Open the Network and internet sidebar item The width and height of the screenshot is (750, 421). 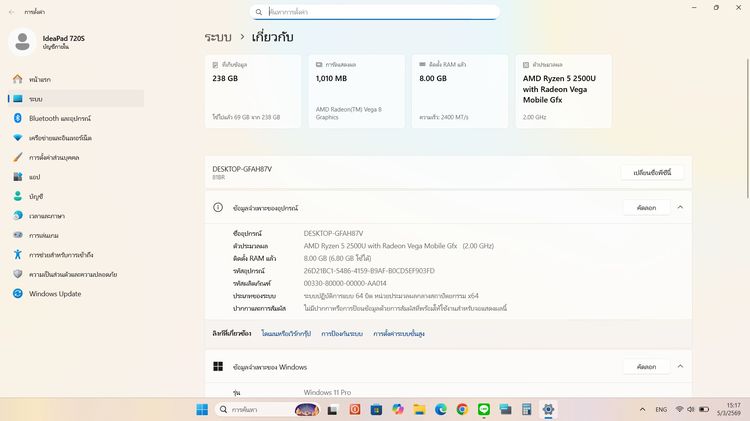77,138
